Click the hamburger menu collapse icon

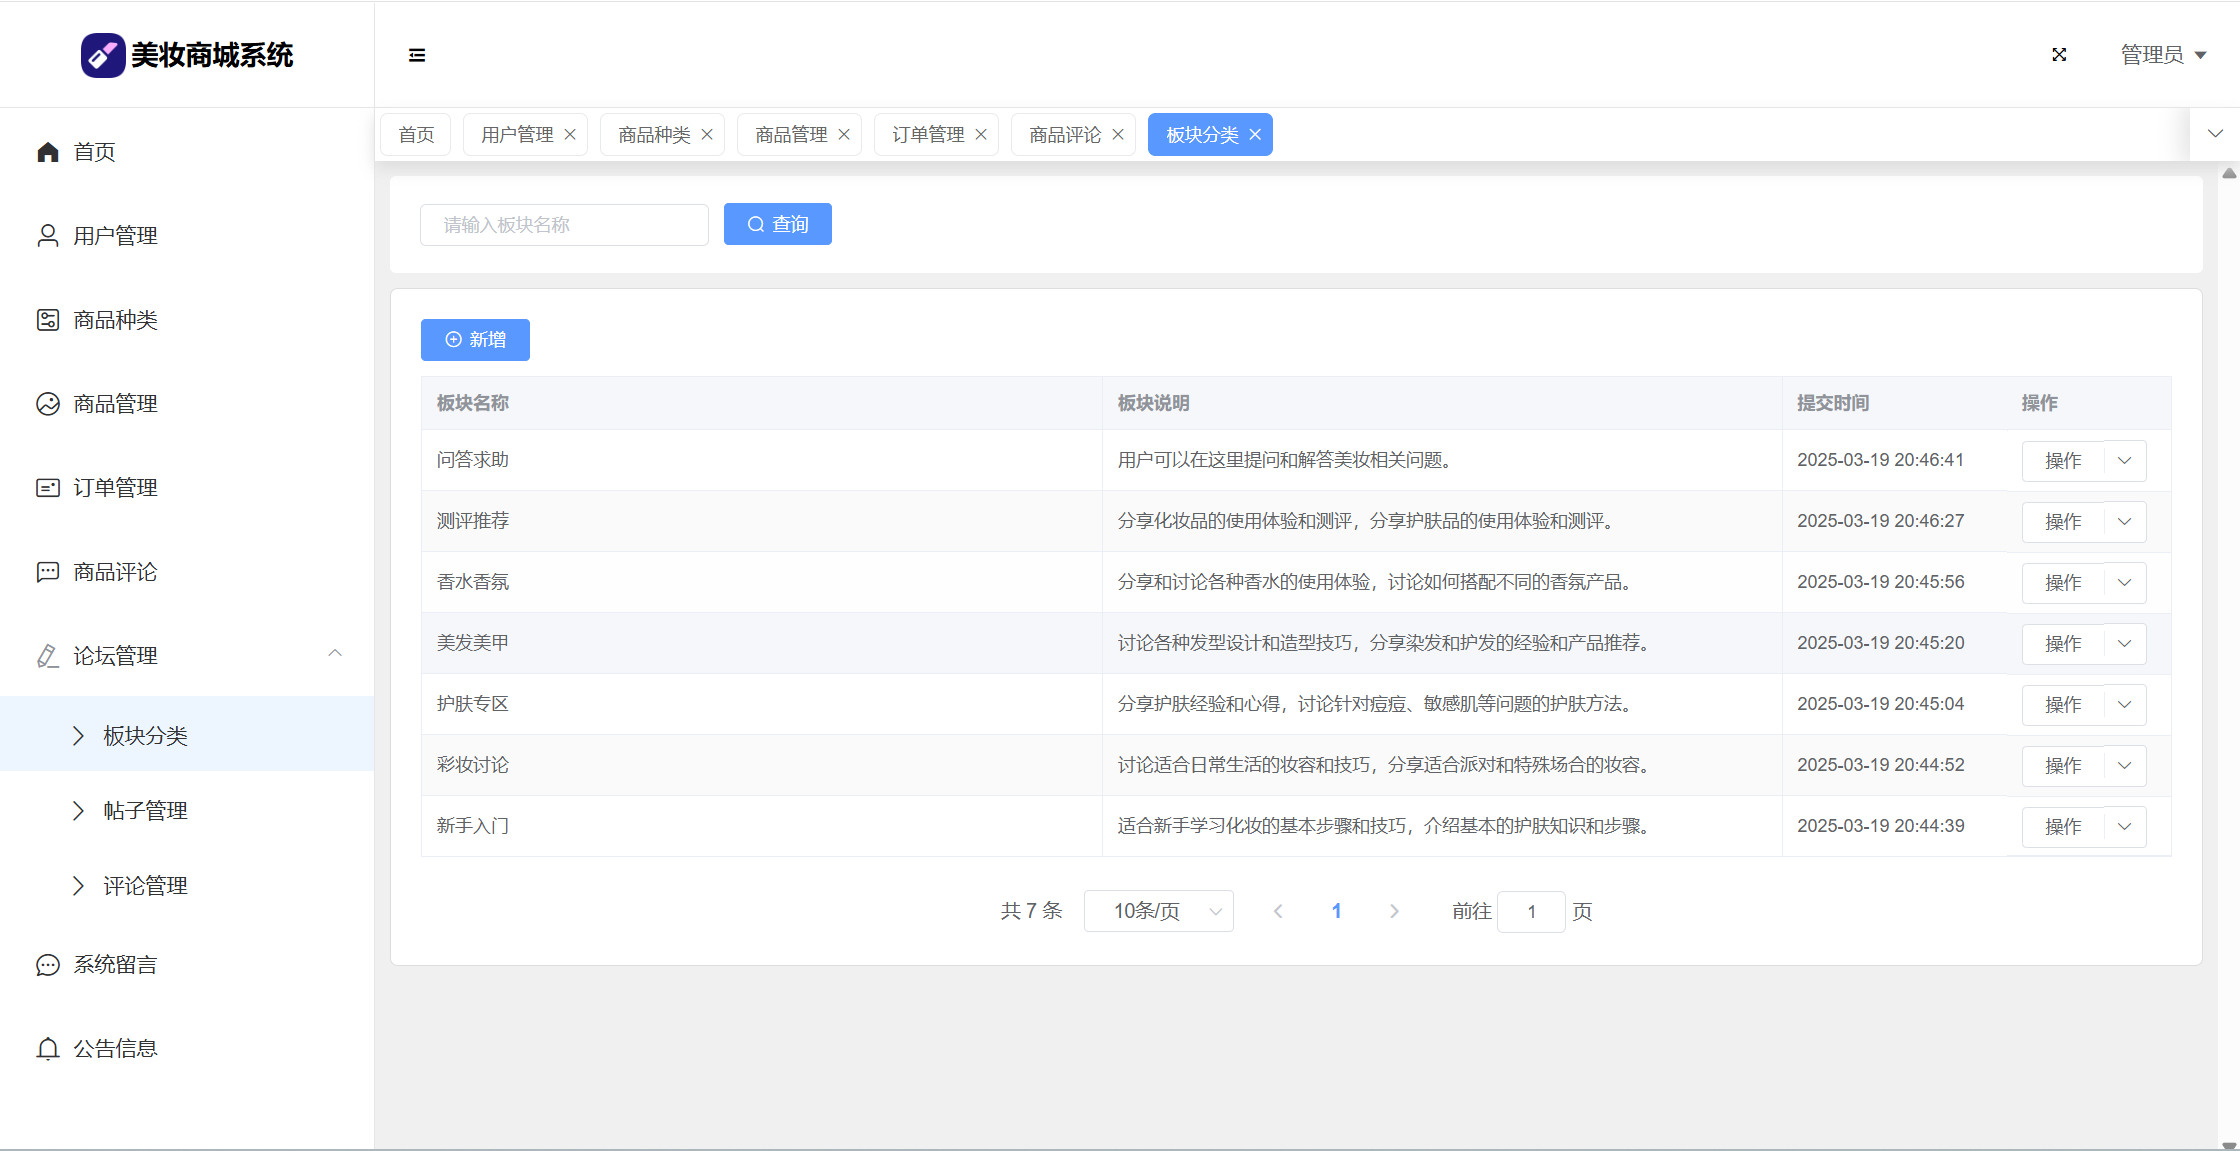417,55
